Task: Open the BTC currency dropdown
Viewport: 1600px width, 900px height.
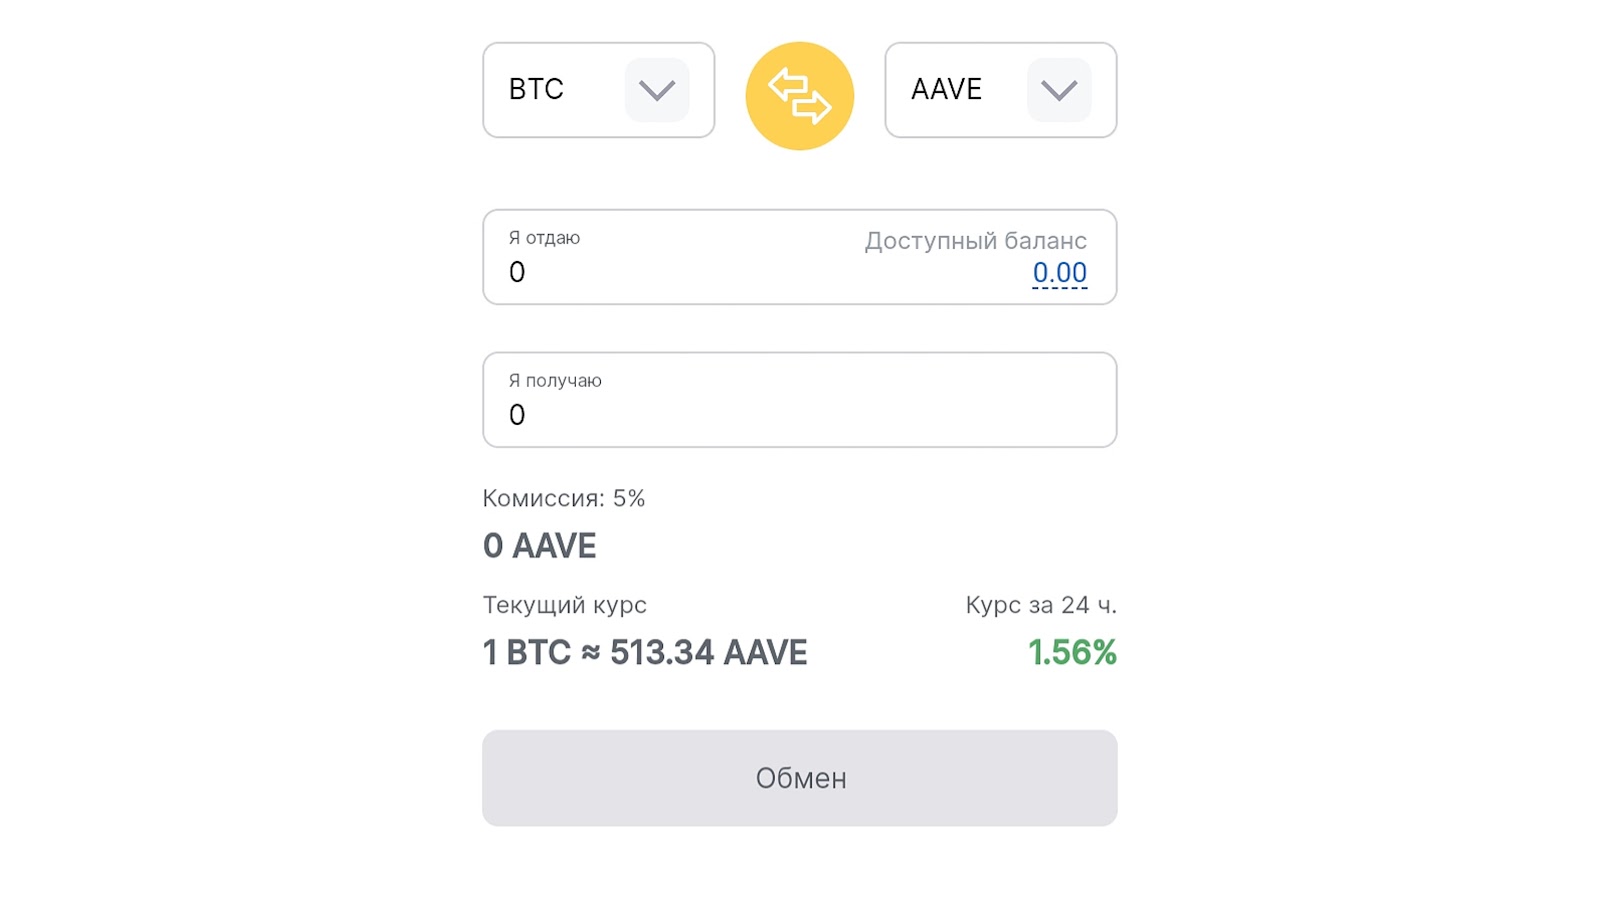Action: [x=598, y=90]
